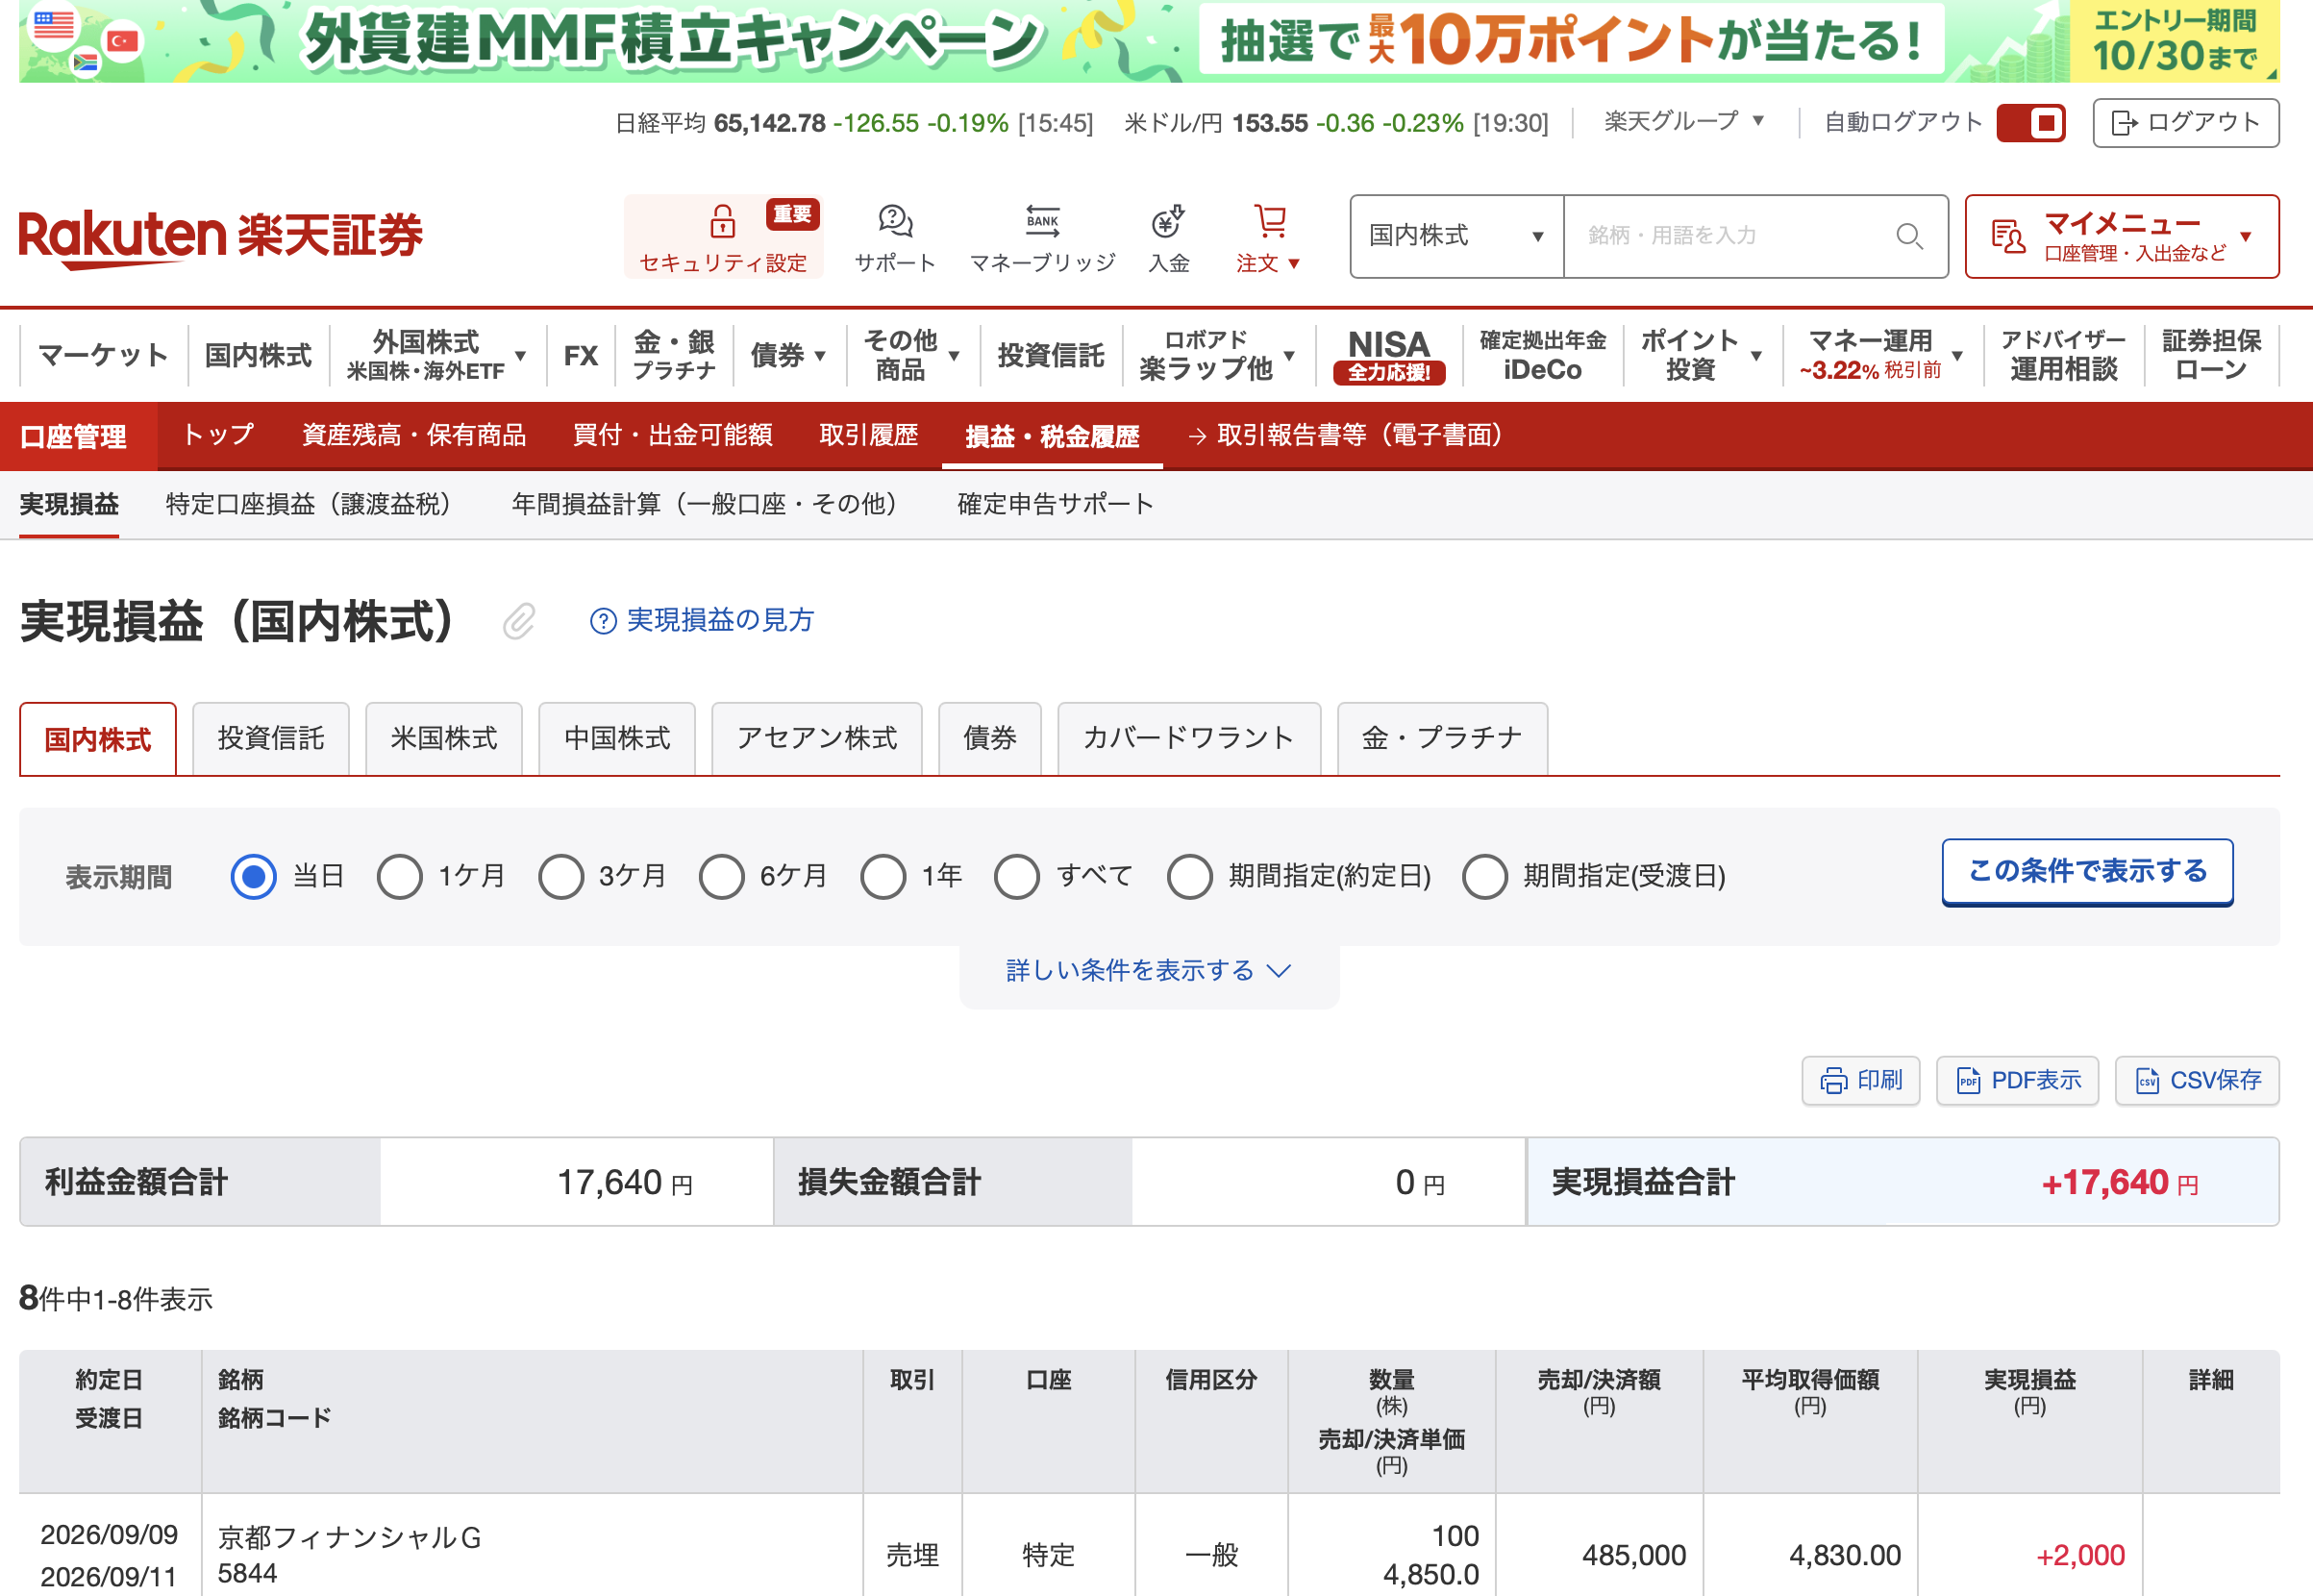Choose the 期間指定(受渡日) radio option

(1485, 876)
